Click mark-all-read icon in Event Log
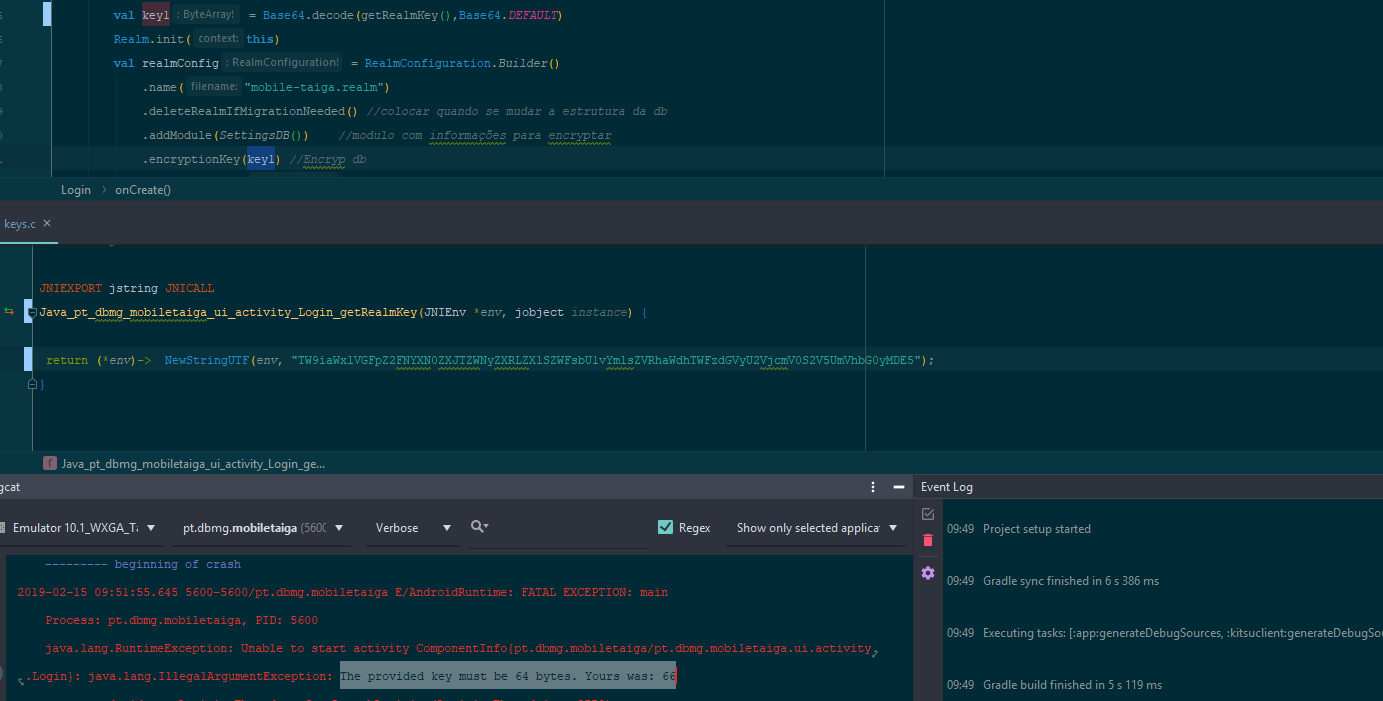The width and height of the screenshot is (1383, 701). tap(928, 514)
